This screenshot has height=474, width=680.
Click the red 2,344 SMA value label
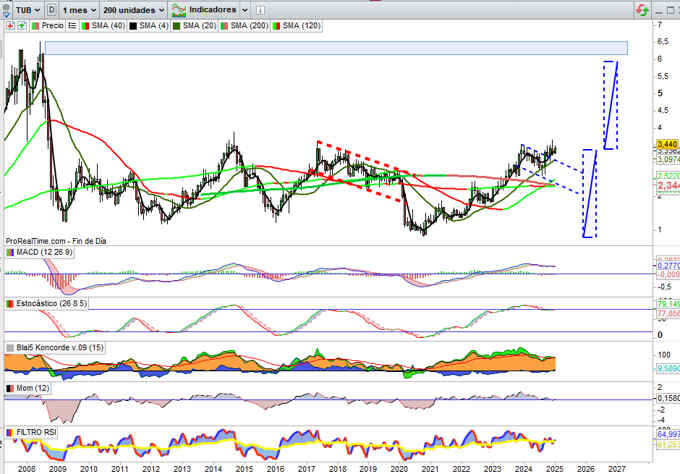pyautogui.click(x=668, y=186)
